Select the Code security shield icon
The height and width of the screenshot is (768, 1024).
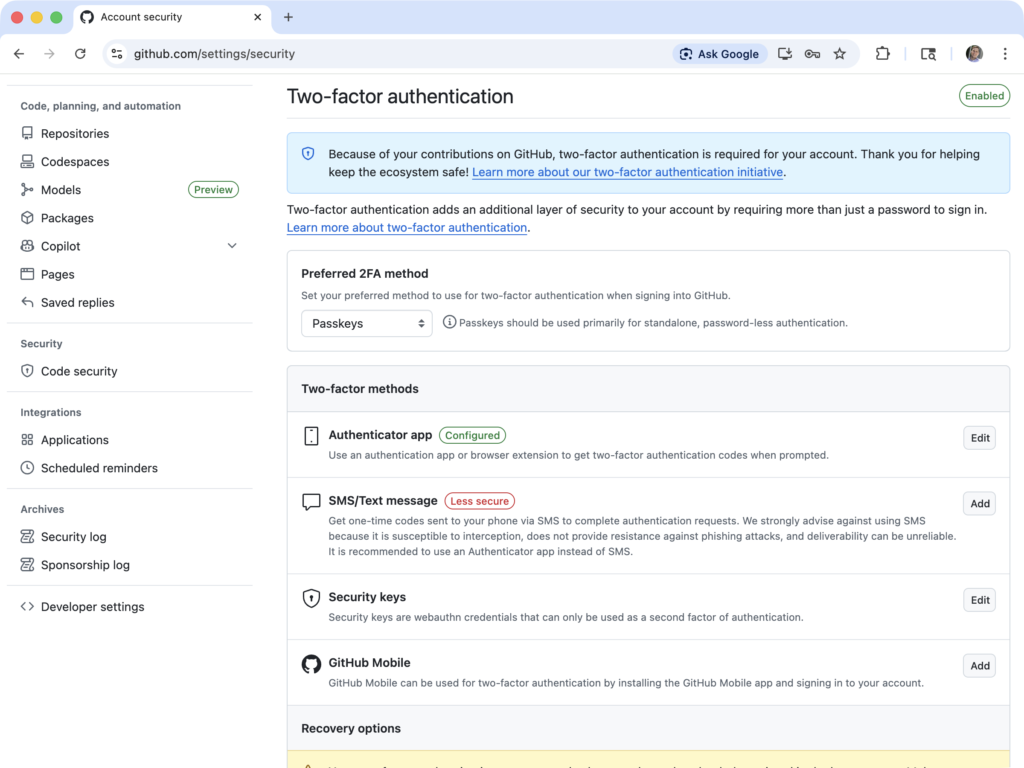pos(27,371)
